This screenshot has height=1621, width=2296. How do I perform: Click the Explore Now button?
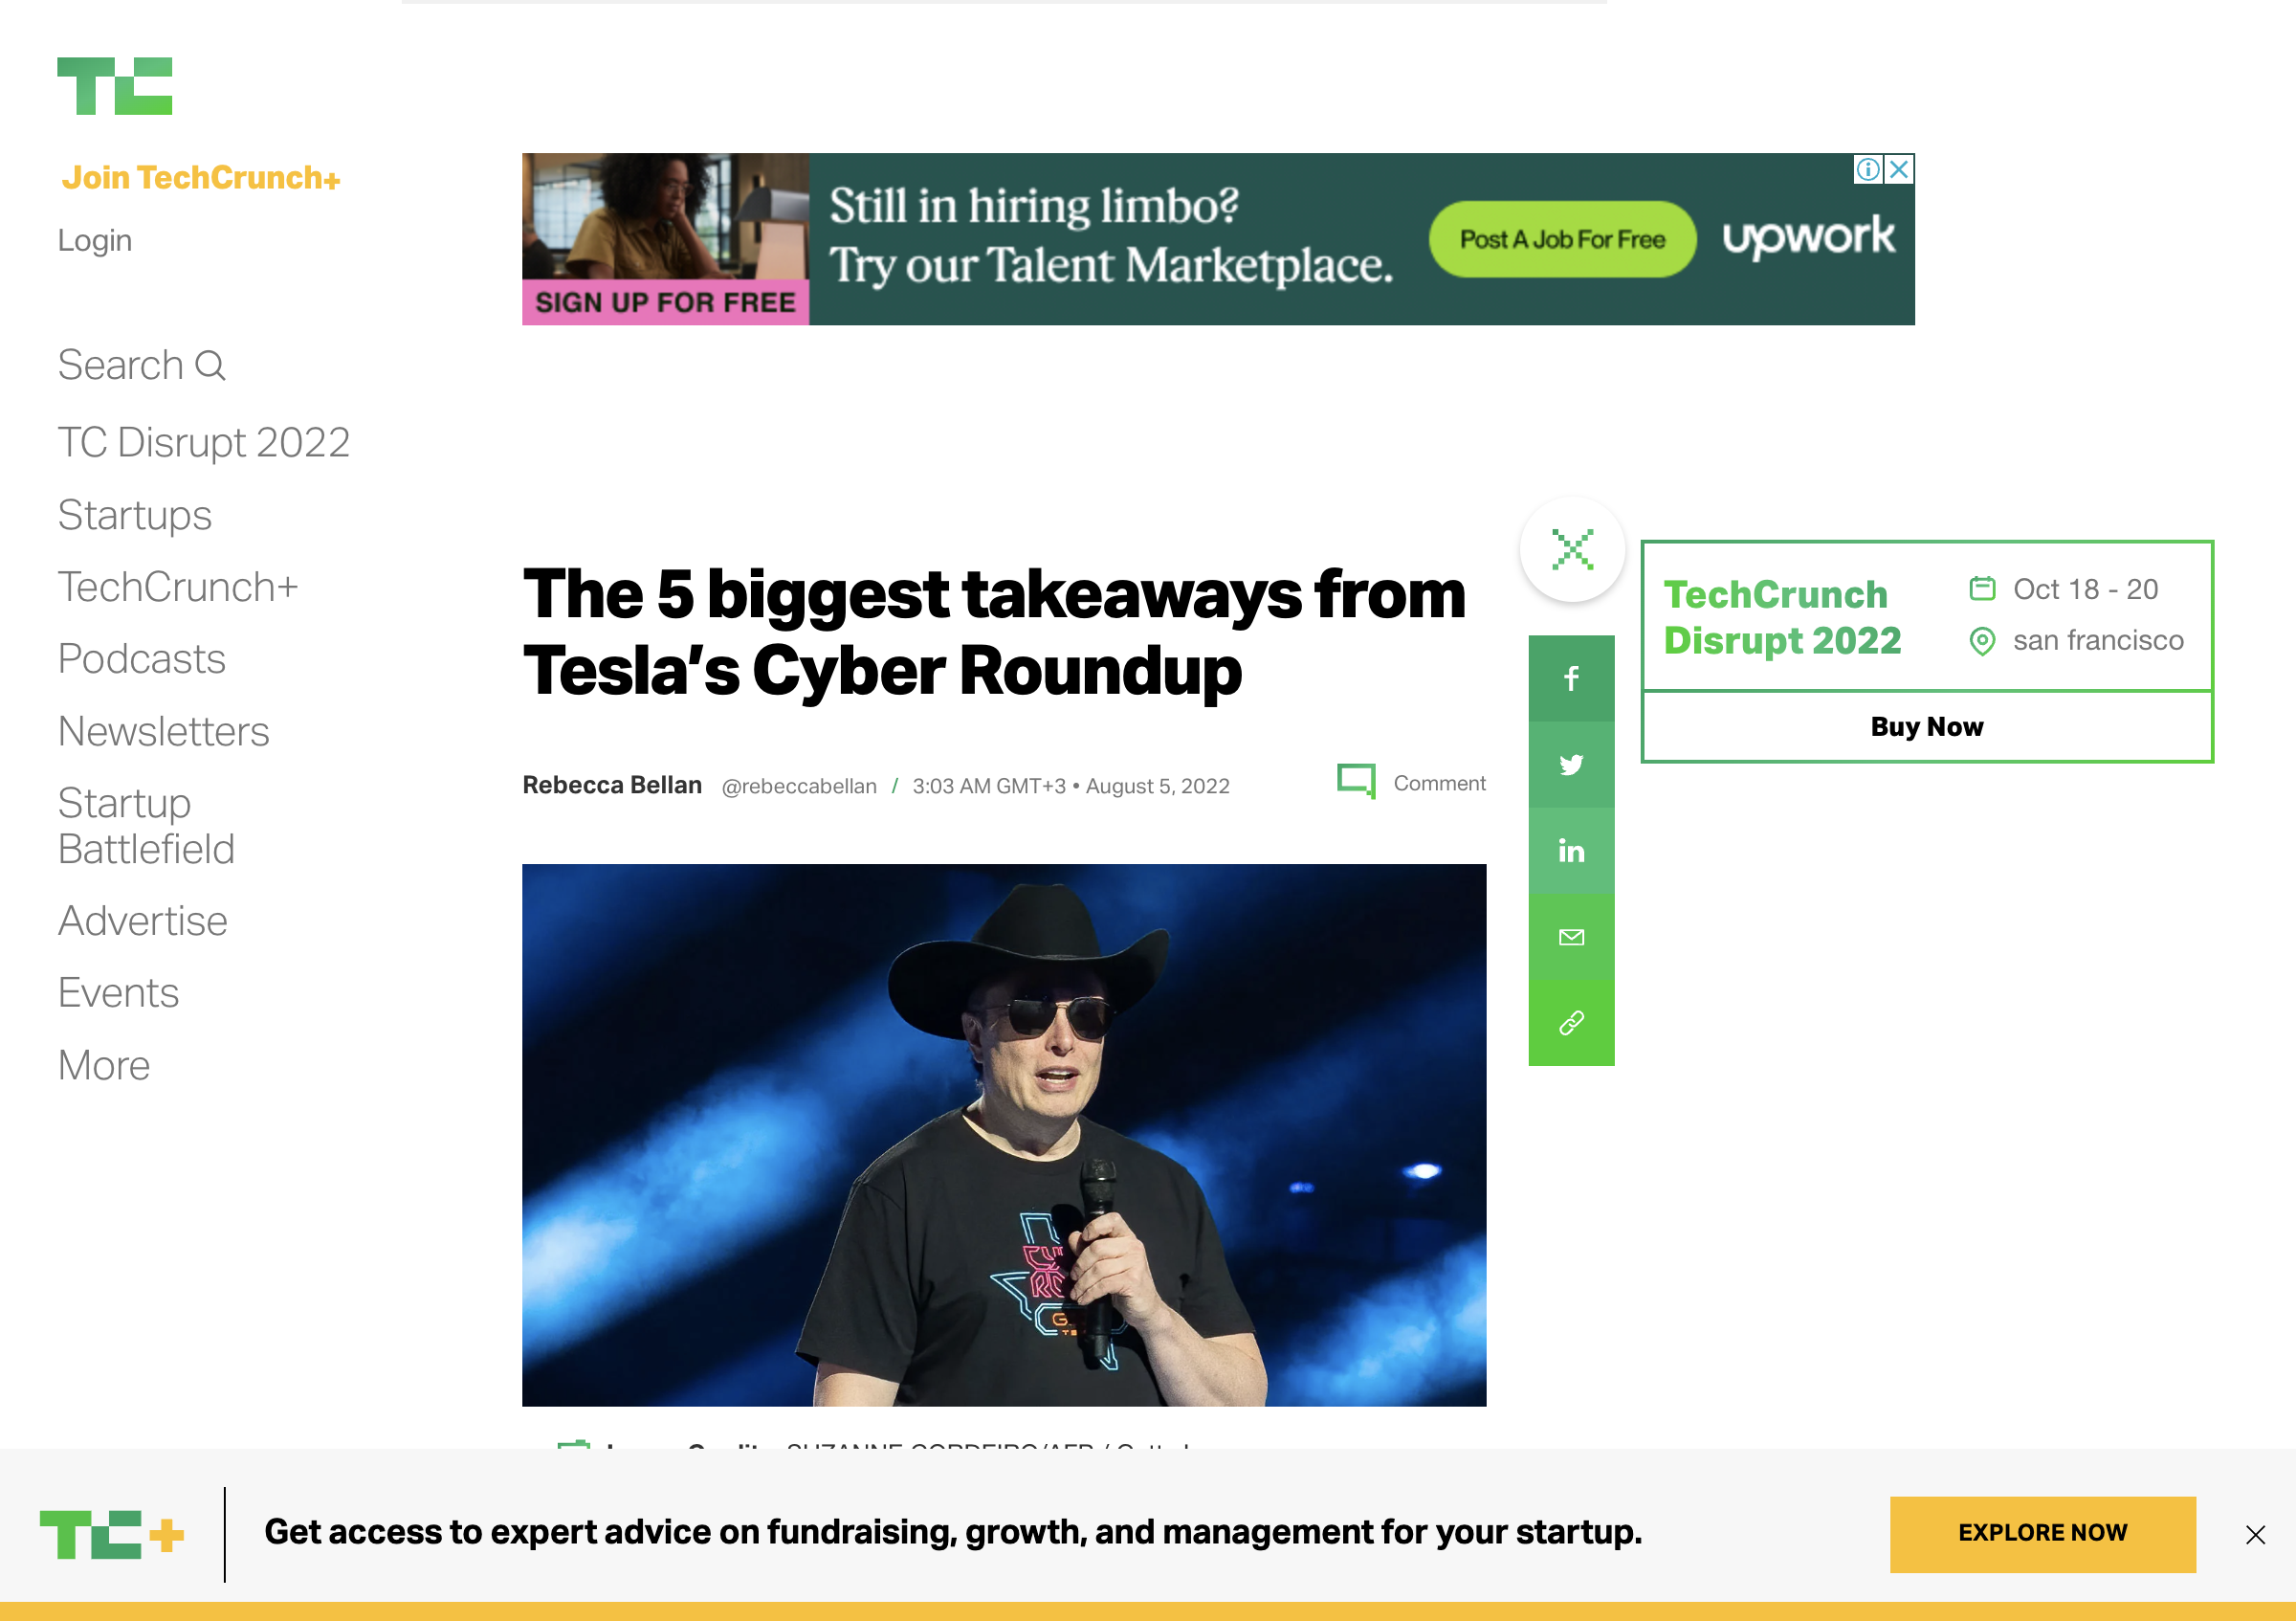click(x=2042, y=1533)
